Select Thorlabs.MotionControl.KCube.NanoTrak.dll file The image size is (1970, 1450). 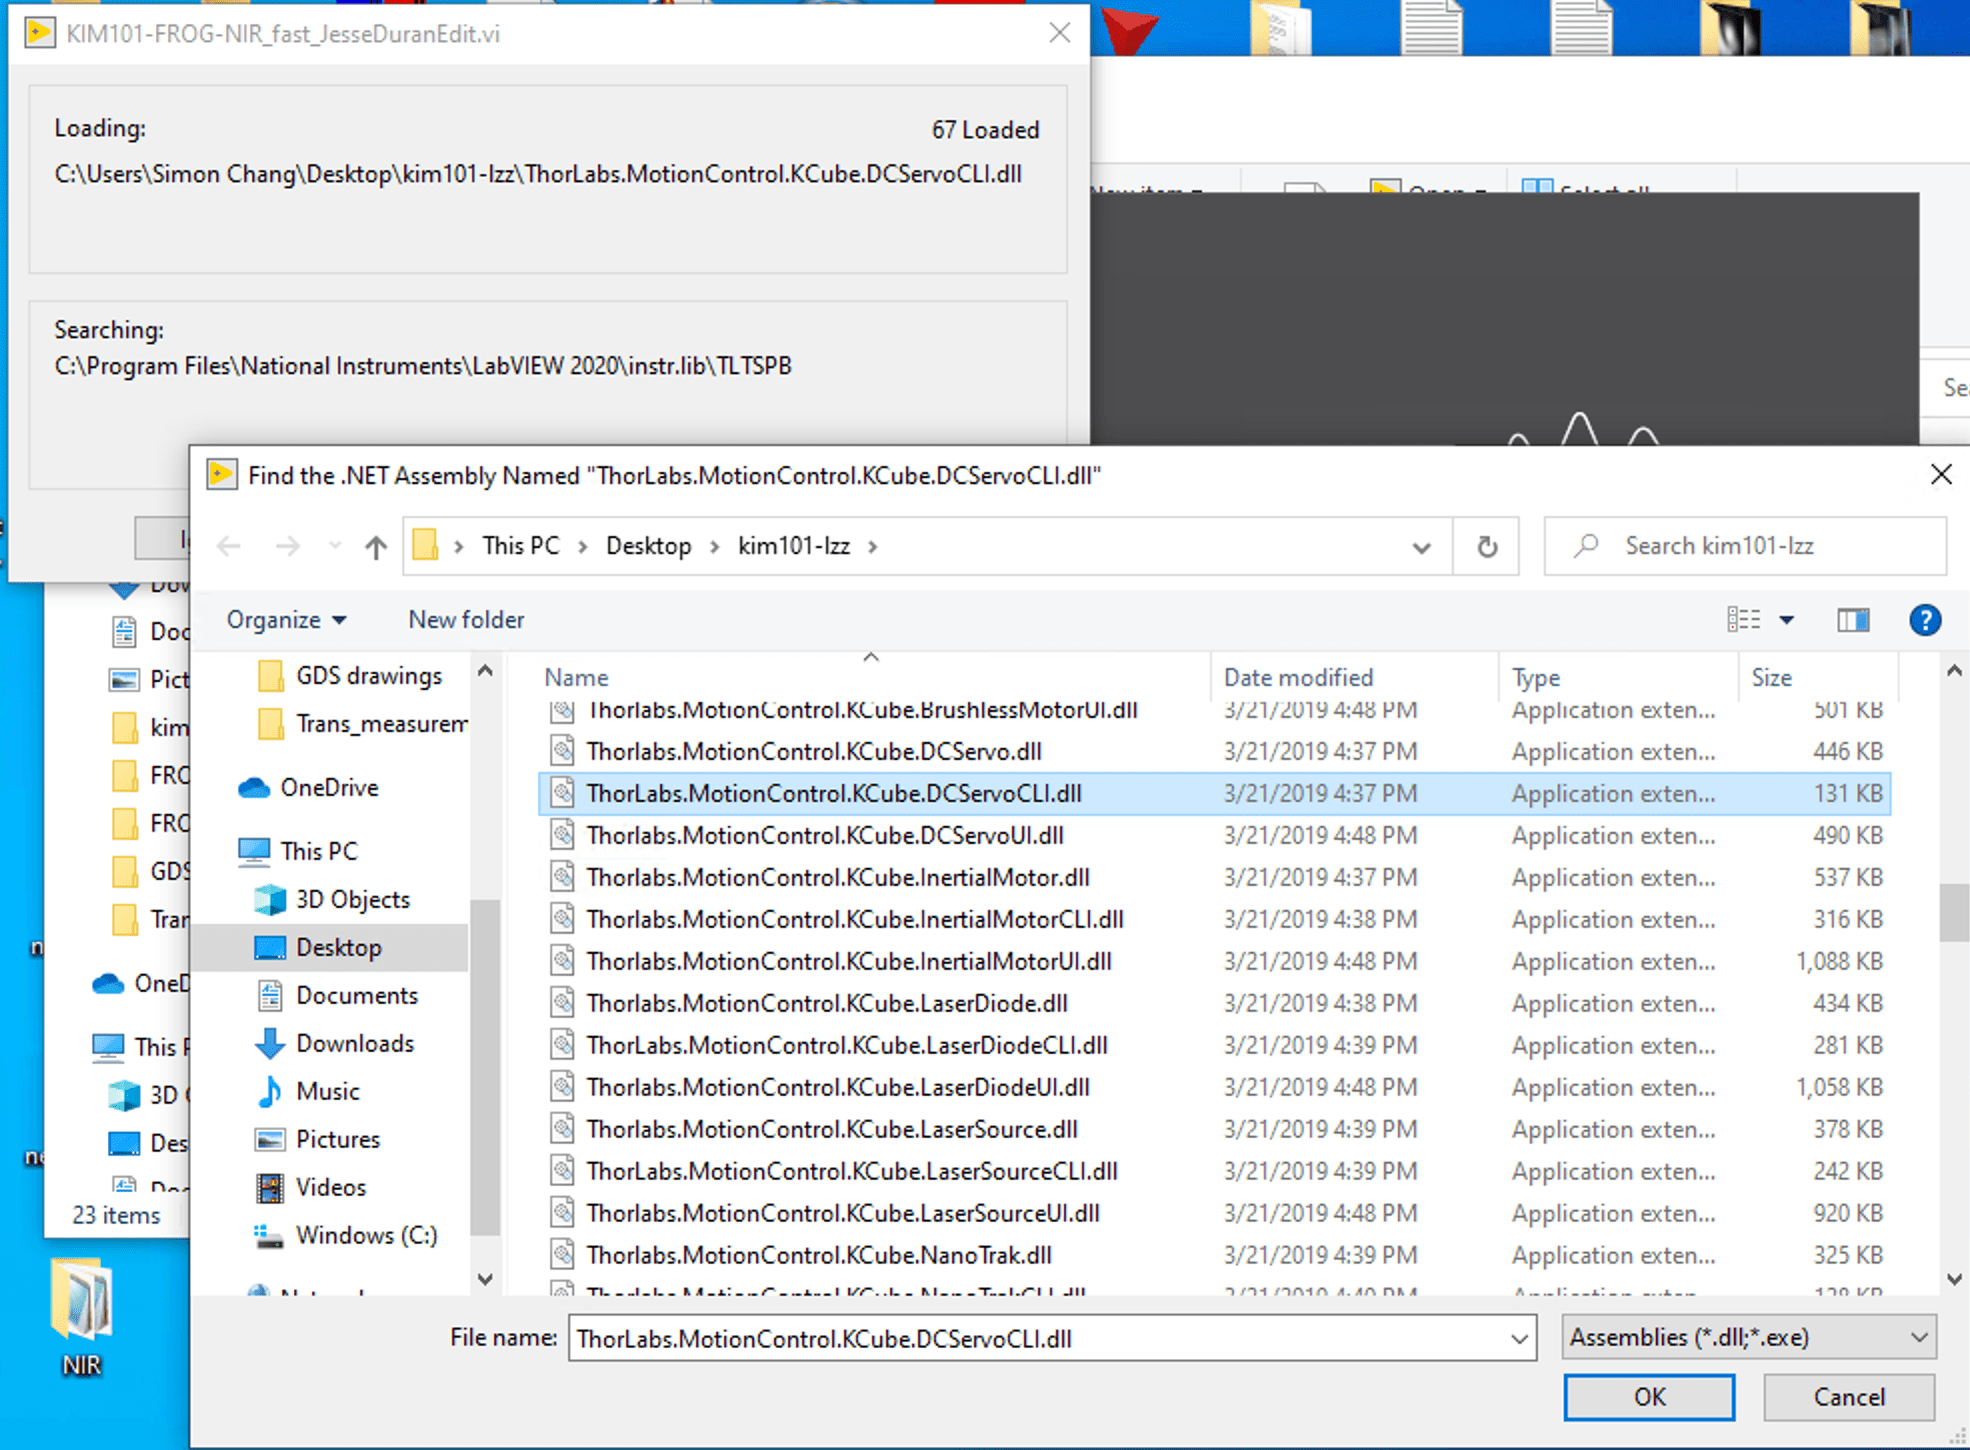click(x=1214, y=1255)
